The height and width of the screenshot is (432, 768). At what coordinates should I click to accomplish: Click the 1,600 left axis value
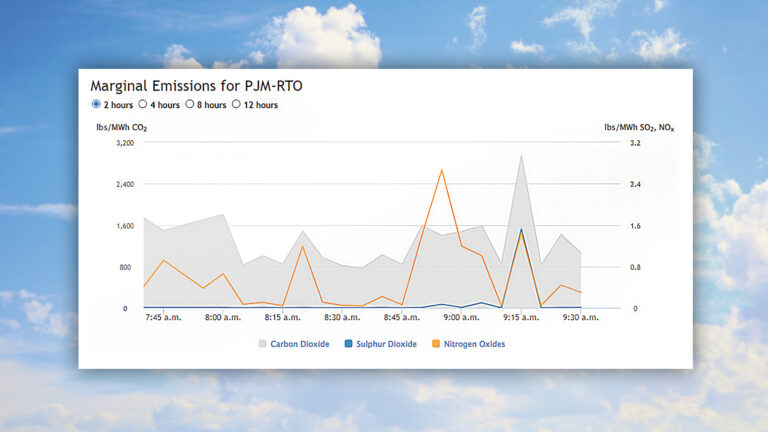pyautogui.click(x=125, y=226)
